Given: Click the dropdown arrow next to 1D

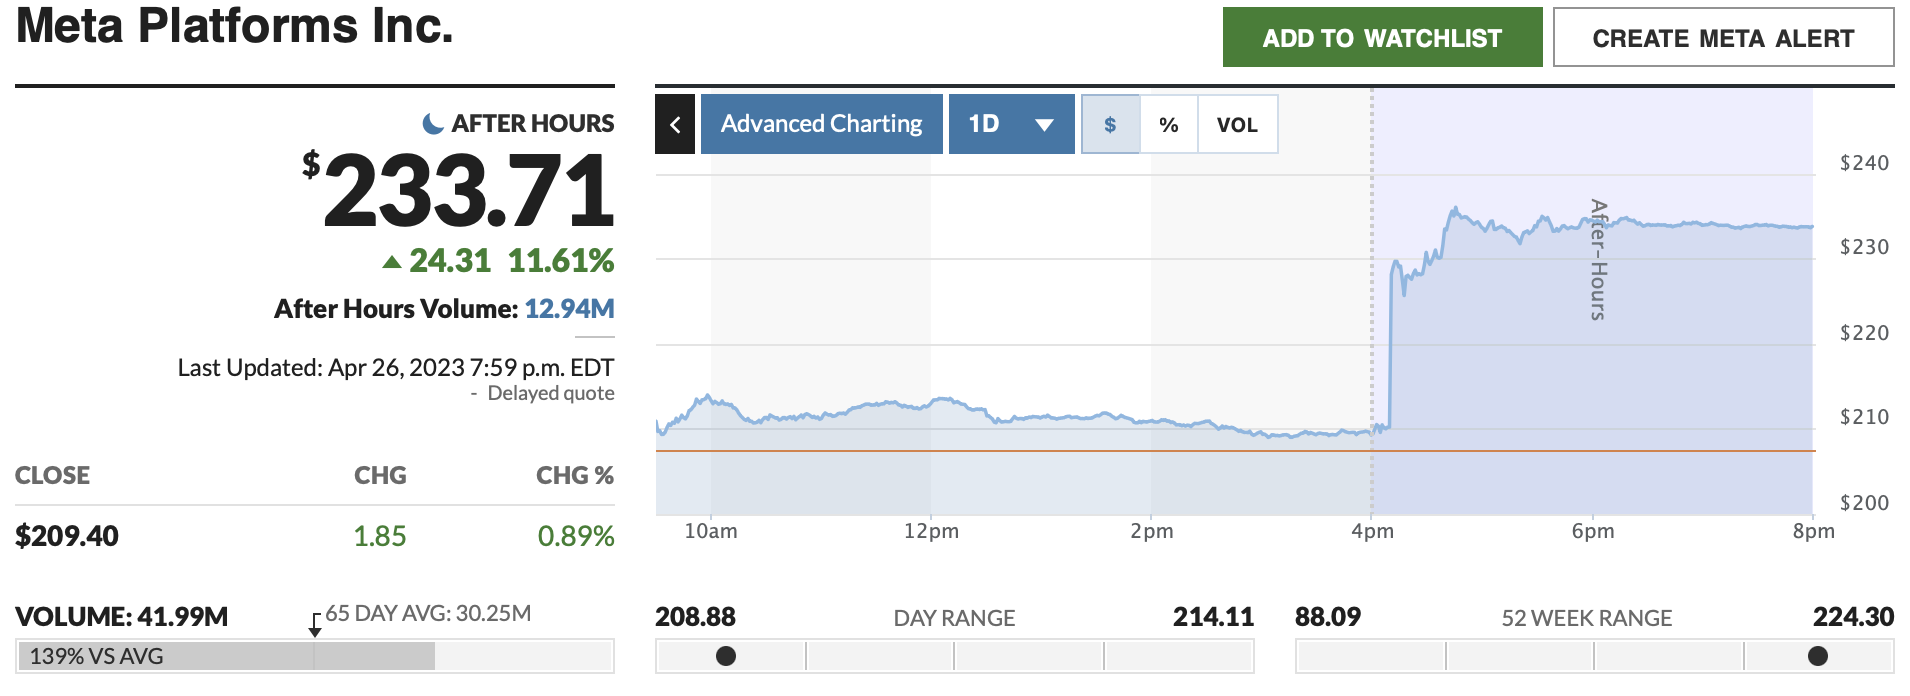Looking at the screenshot, I should click(x=1044, y=125).
